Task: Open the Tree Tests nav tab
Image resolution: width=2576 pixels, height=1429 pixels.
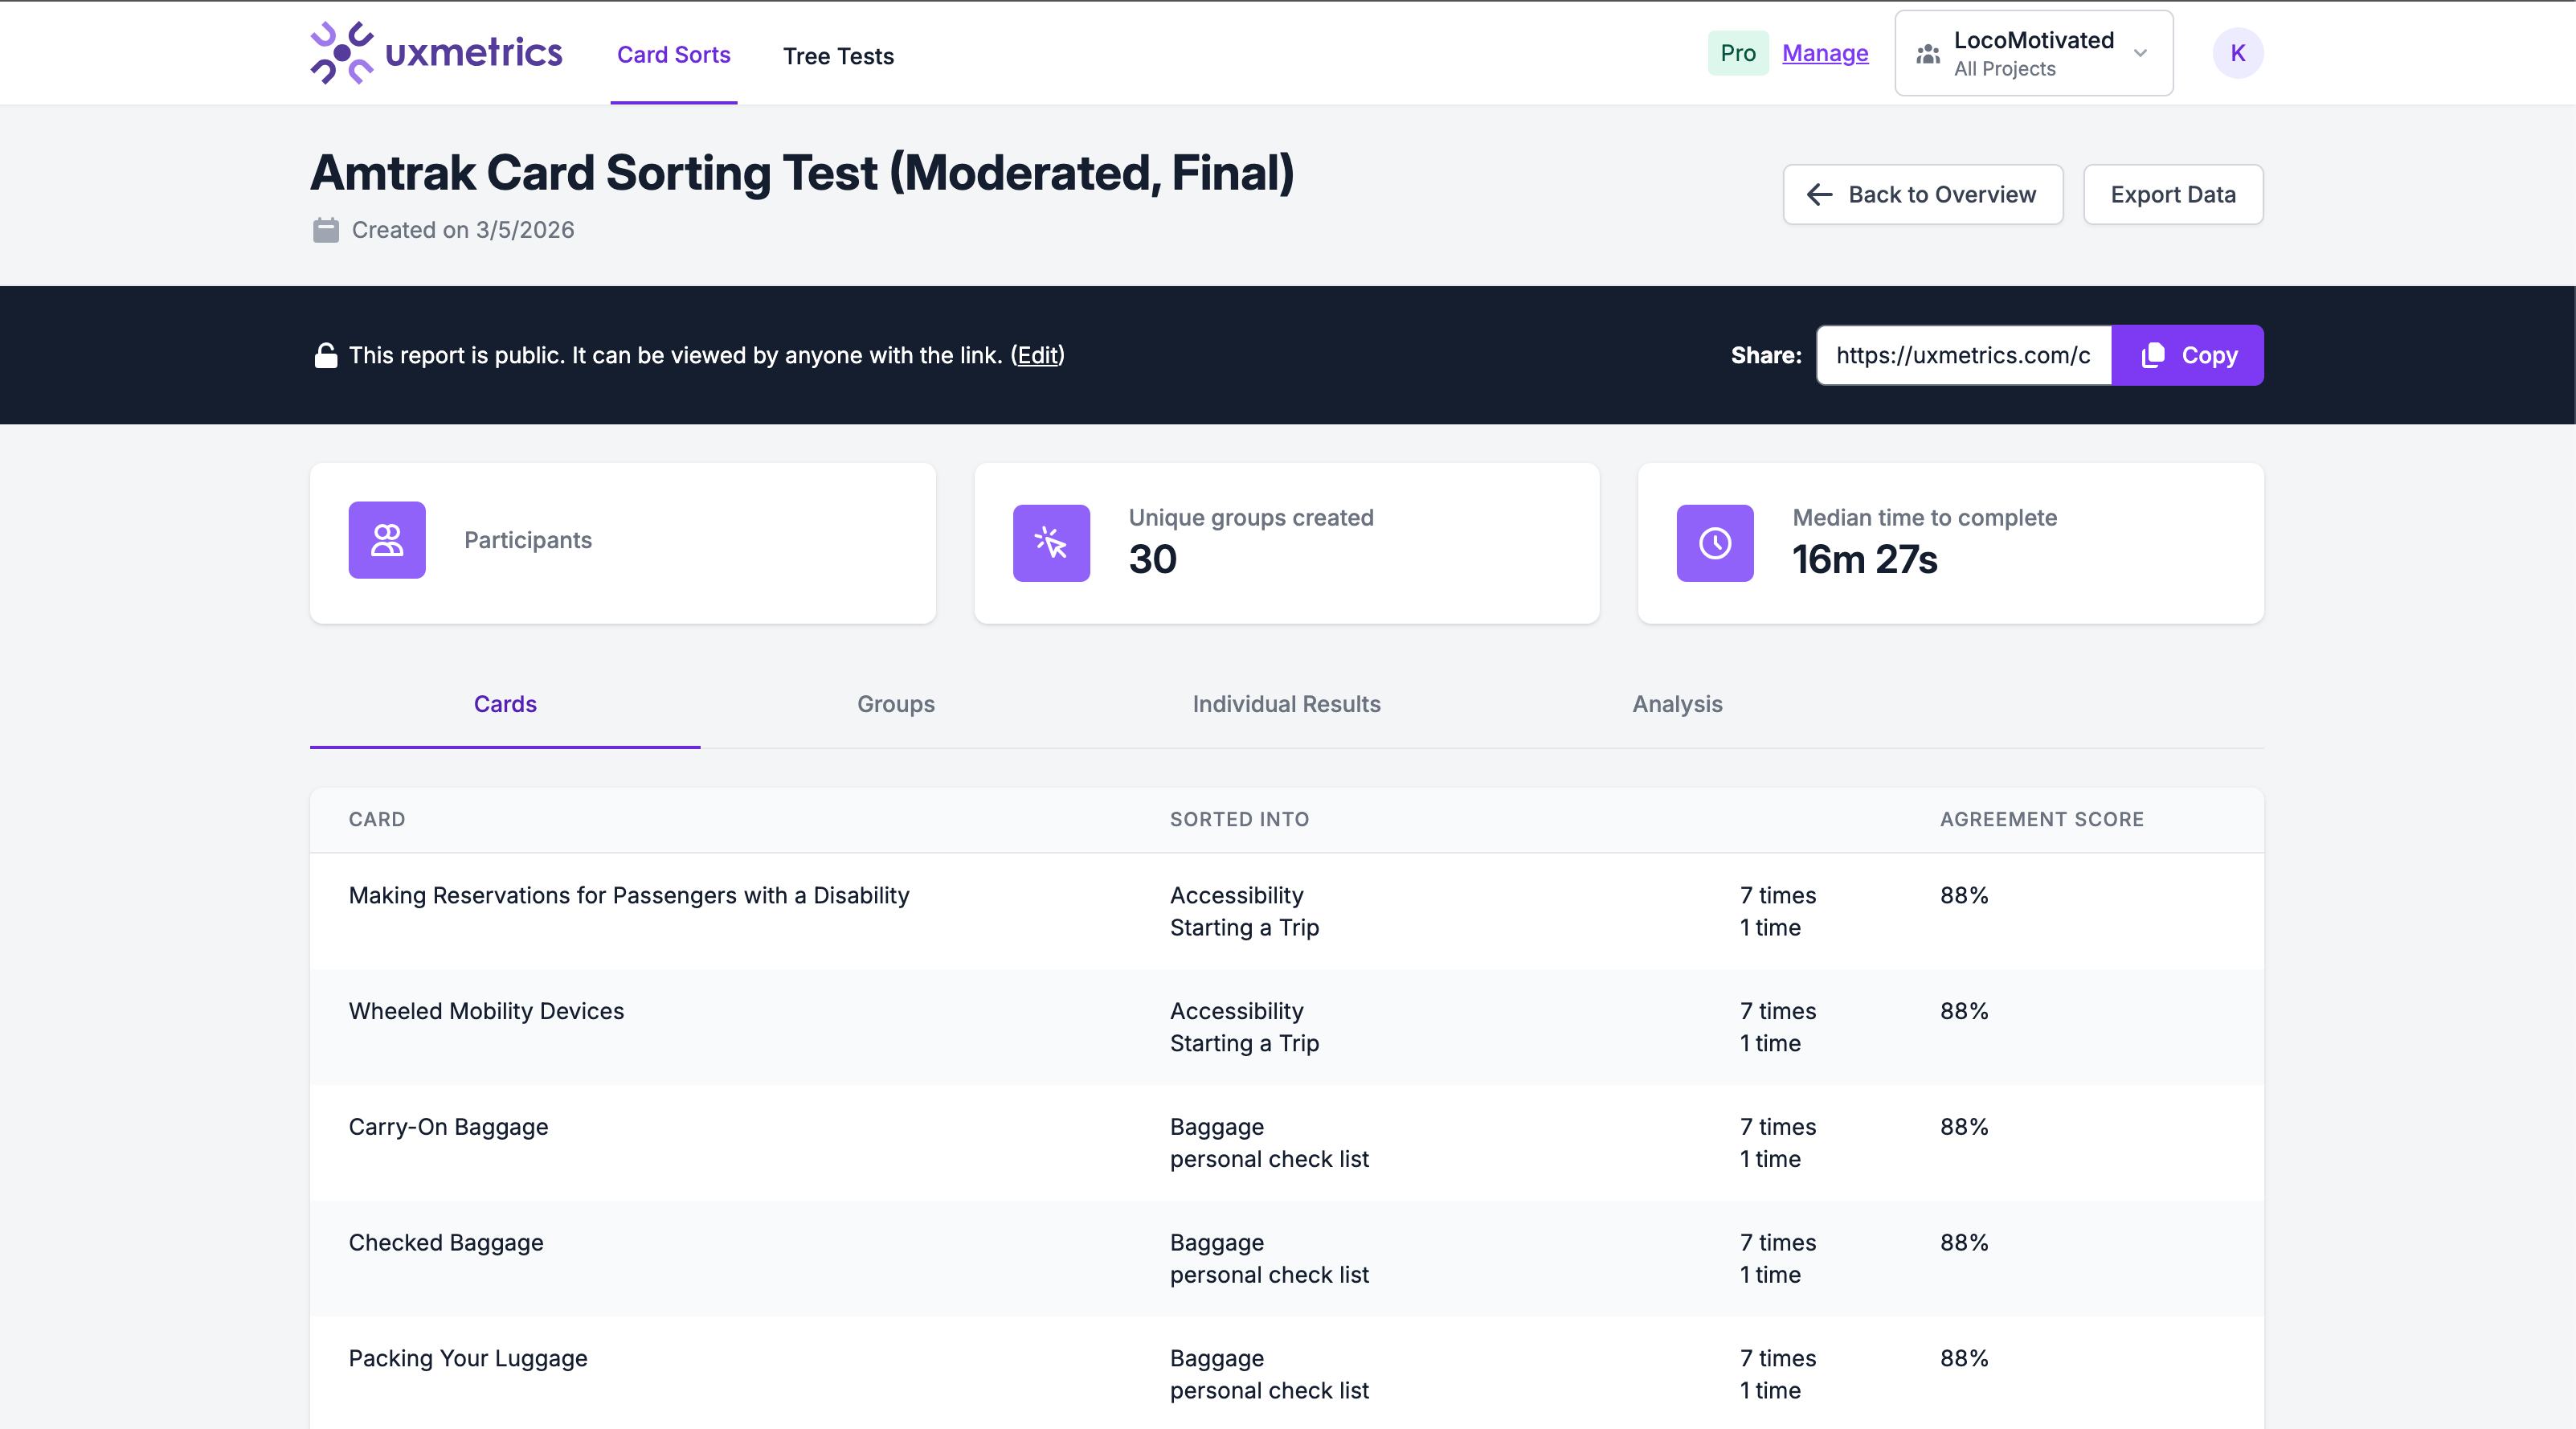Action: (838, 56)
